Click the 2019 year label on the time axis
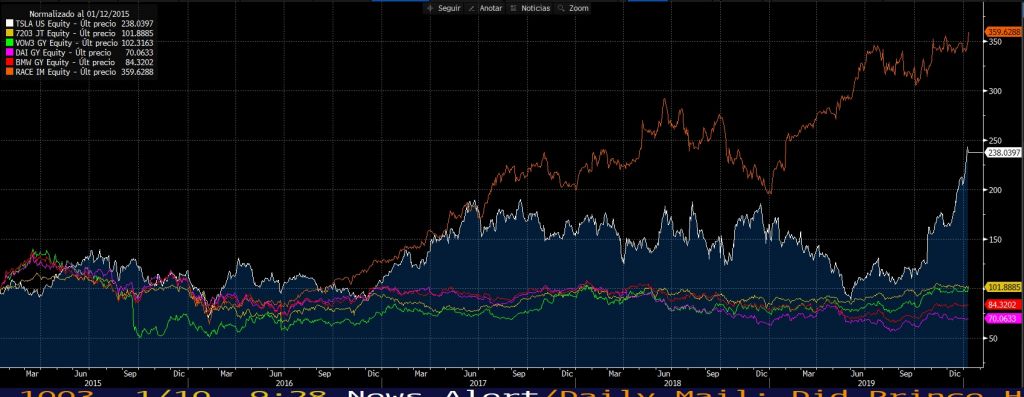Viewport: 1024px width, 397px height. (x=867, y=383)
